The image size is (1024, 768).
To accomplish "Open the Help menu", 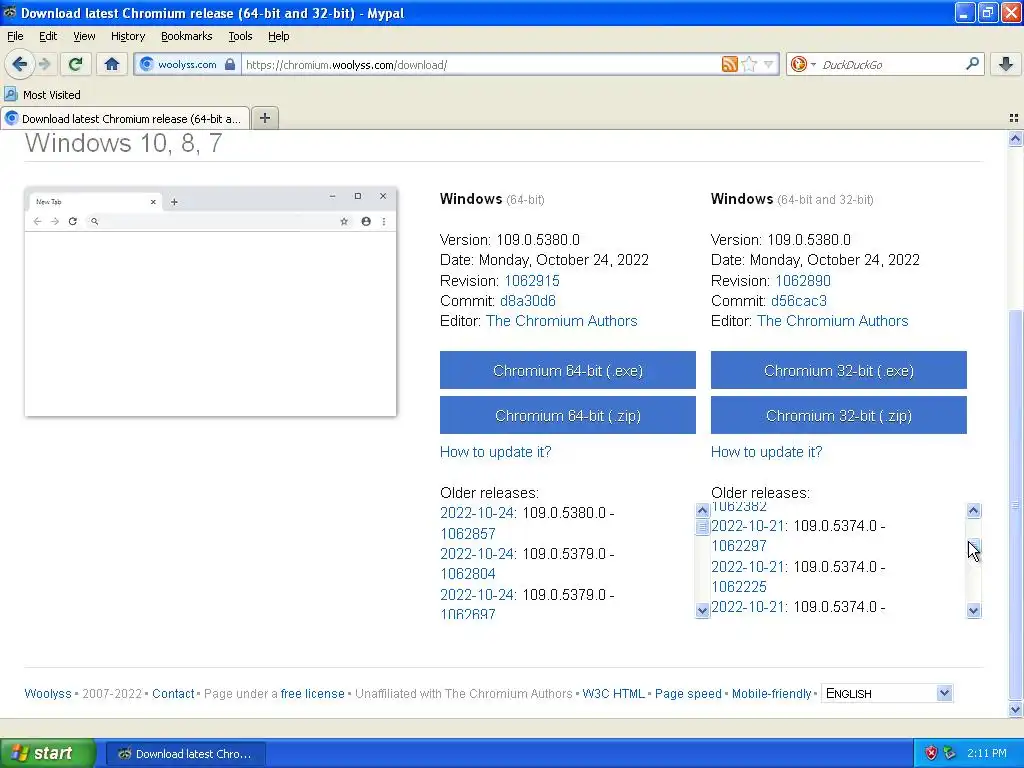I will coord(278,36).
